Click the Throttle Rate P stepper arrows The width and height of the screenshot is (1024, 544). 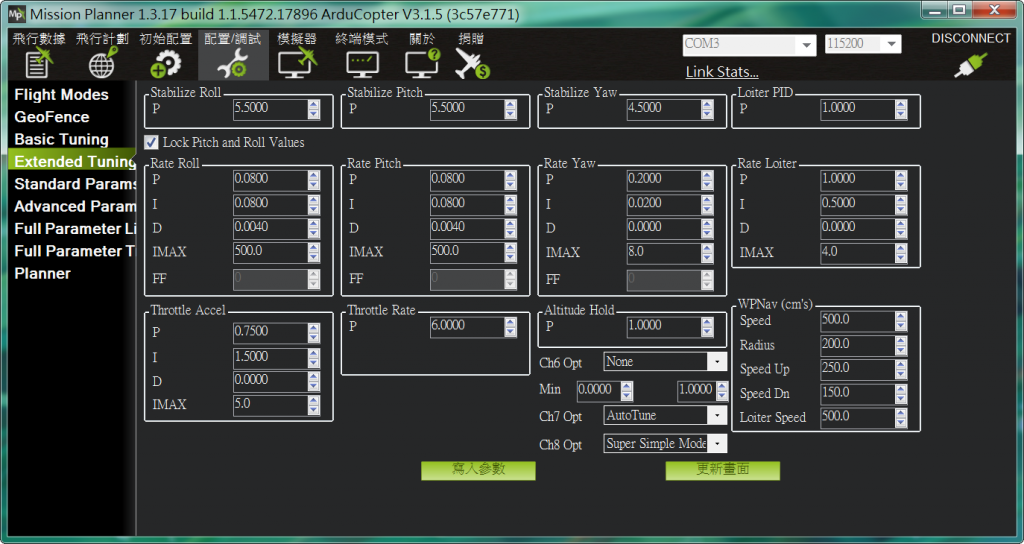pos(511,327)
